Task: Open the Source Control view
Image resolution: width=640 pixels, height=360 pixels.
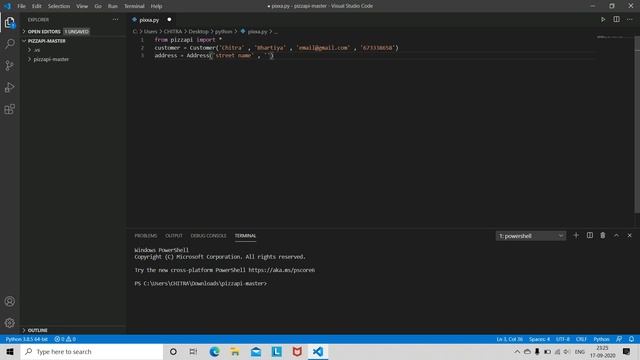Action: click(x=10, y=65)
